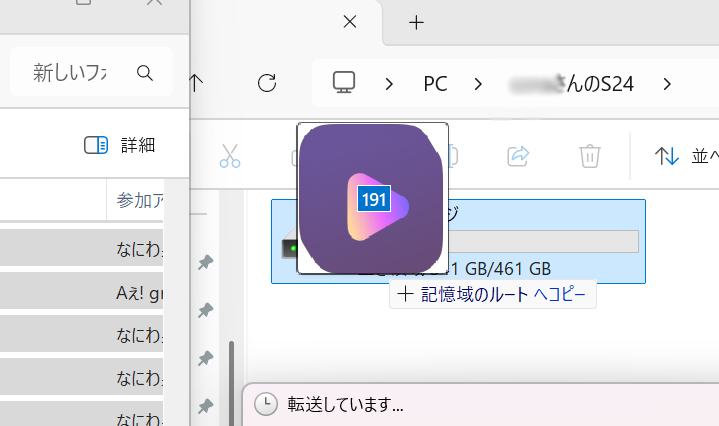Click the clock icon beside 転送しています

pos(265,405)
